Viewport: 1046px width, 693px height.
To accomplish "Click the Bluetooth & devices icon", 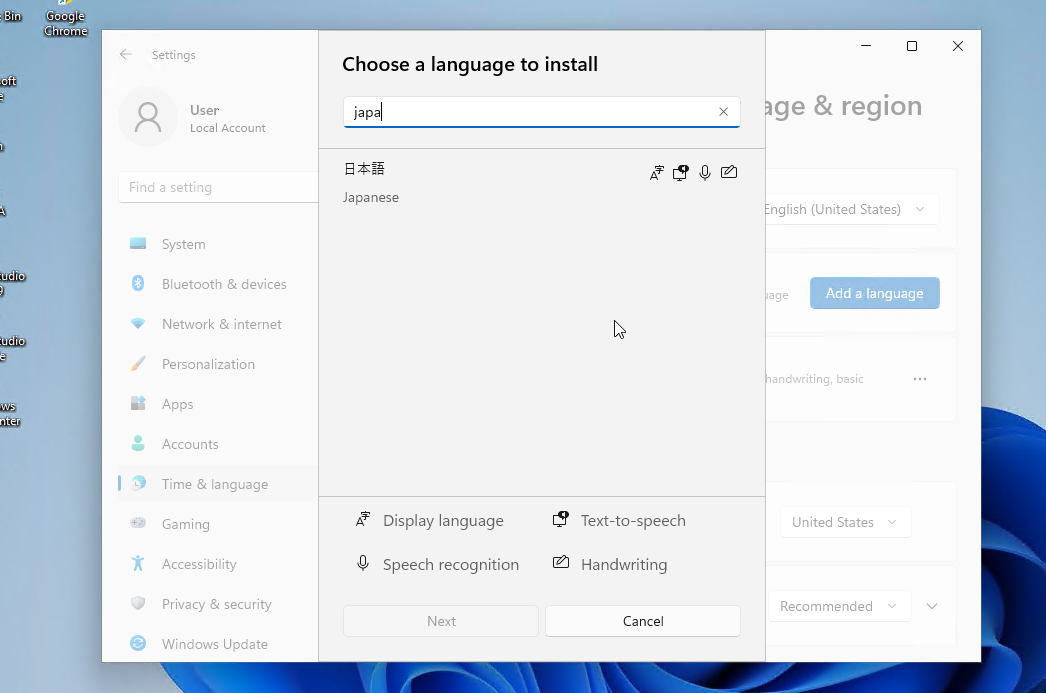I will 138,284.
